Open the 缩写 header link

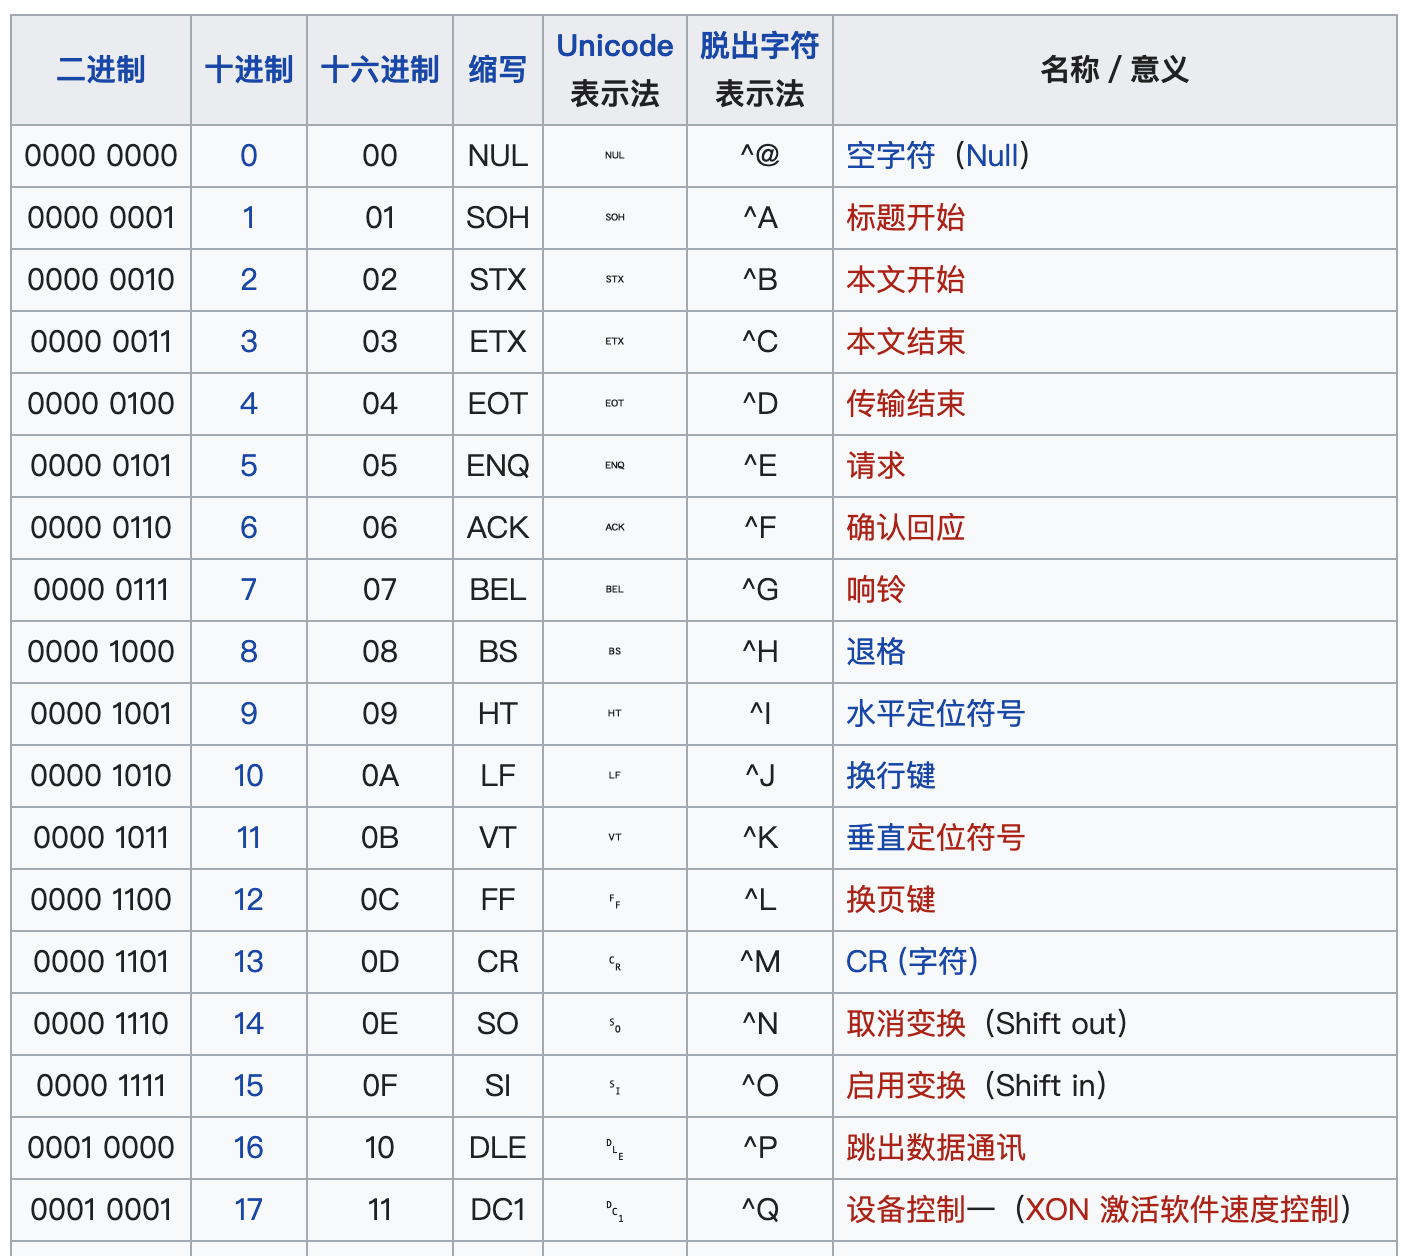[x=498, y=70]
